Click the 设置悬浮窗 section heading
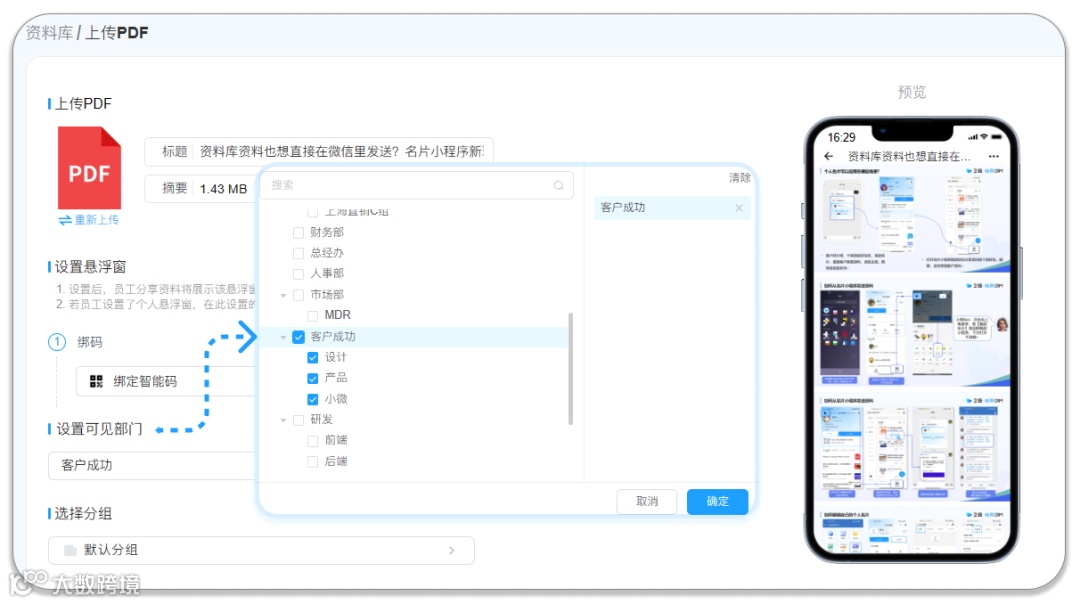 (90, 267)
